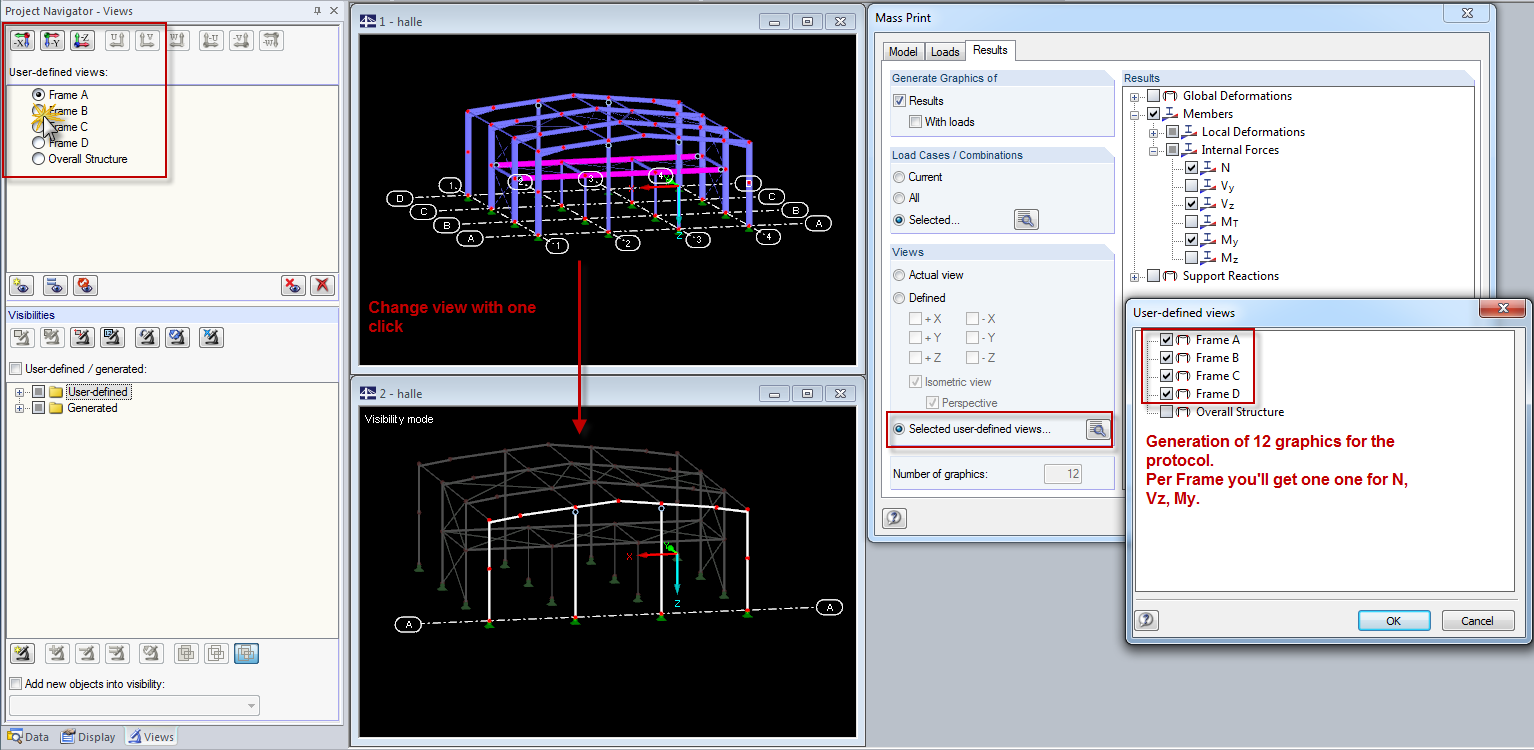The width and height of the screenshot is (1534, 750).
Task: Click the create new view eye icon
Action: point(22,286)
